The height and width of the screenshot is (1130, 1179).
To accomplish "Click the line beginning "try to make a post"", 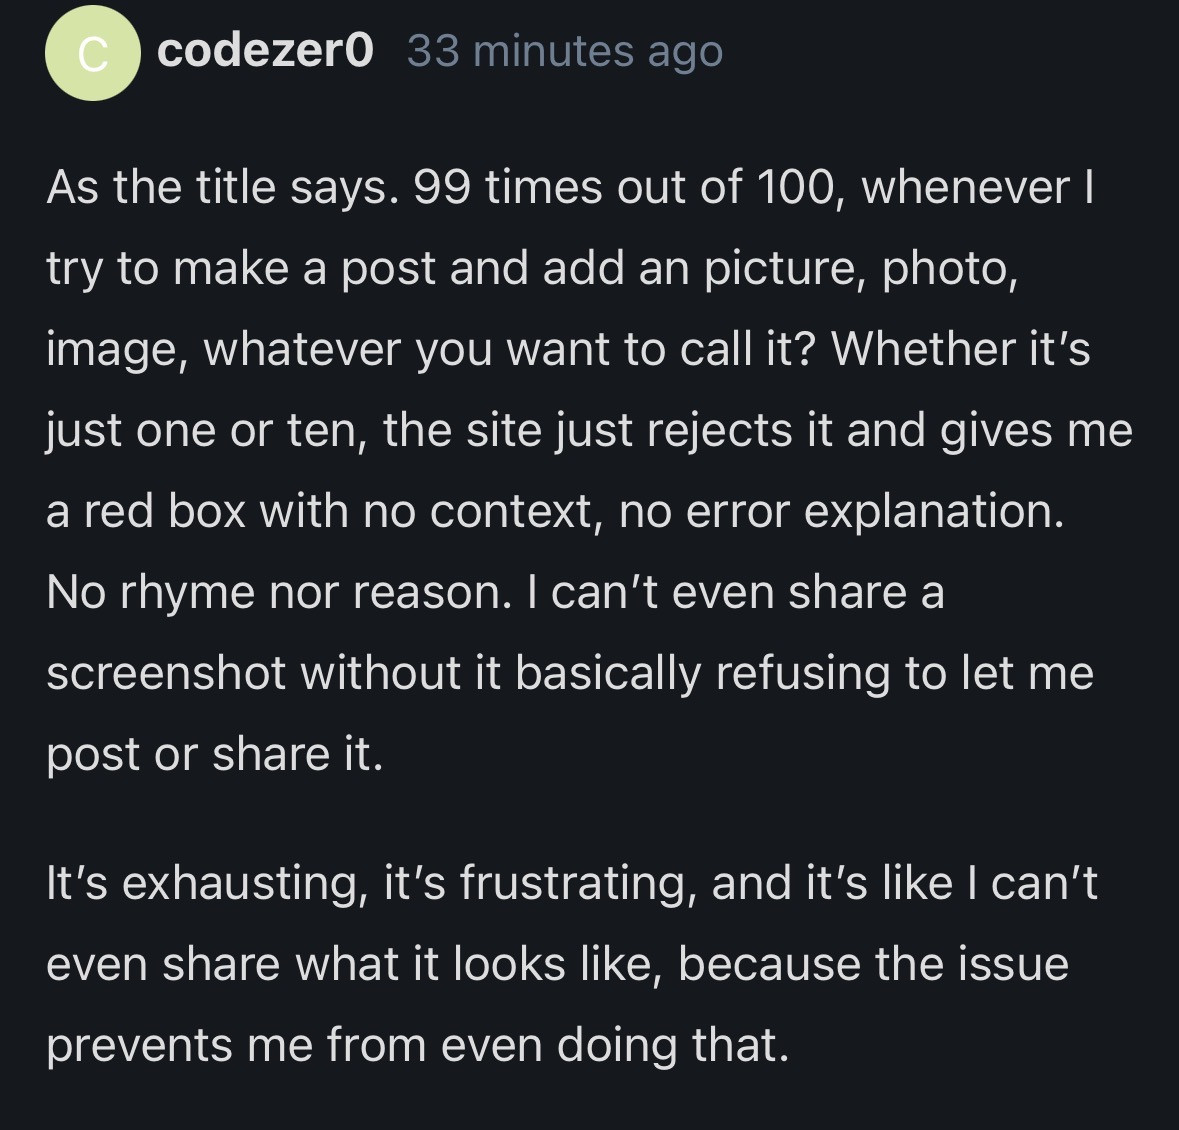I will [532, 268].
